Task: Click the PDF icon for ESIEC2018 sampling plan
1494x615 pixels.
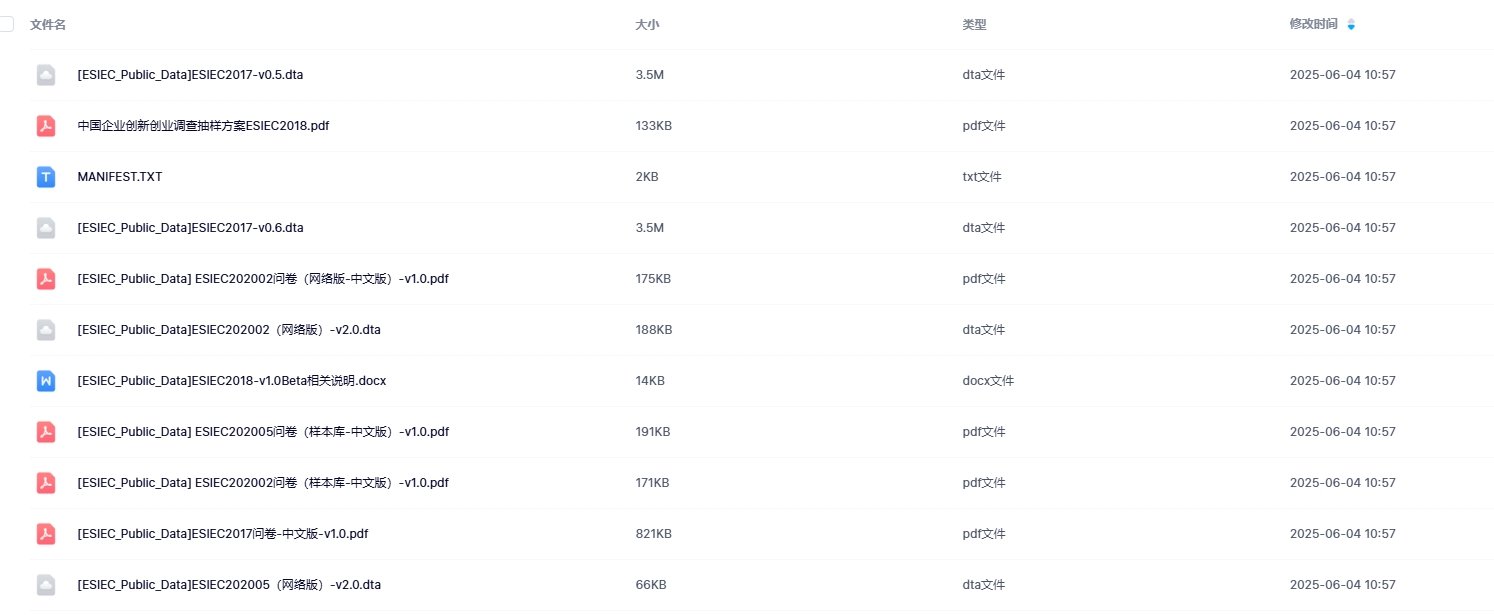Action: pyautogui.click(x=46, y=126)
